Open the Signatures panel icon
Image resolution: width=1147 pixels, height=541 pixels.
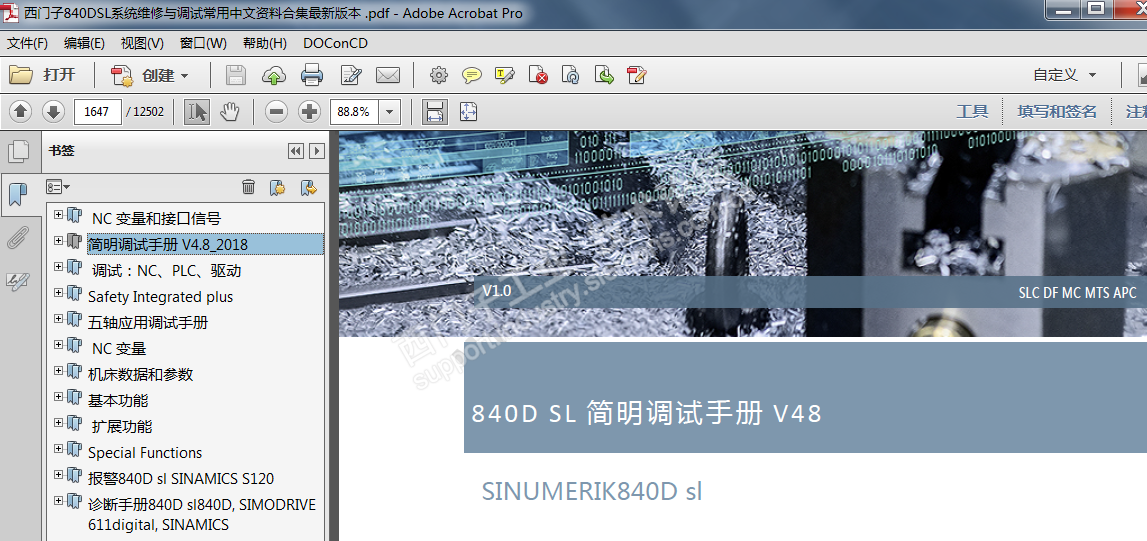click(x=18, y=281)
